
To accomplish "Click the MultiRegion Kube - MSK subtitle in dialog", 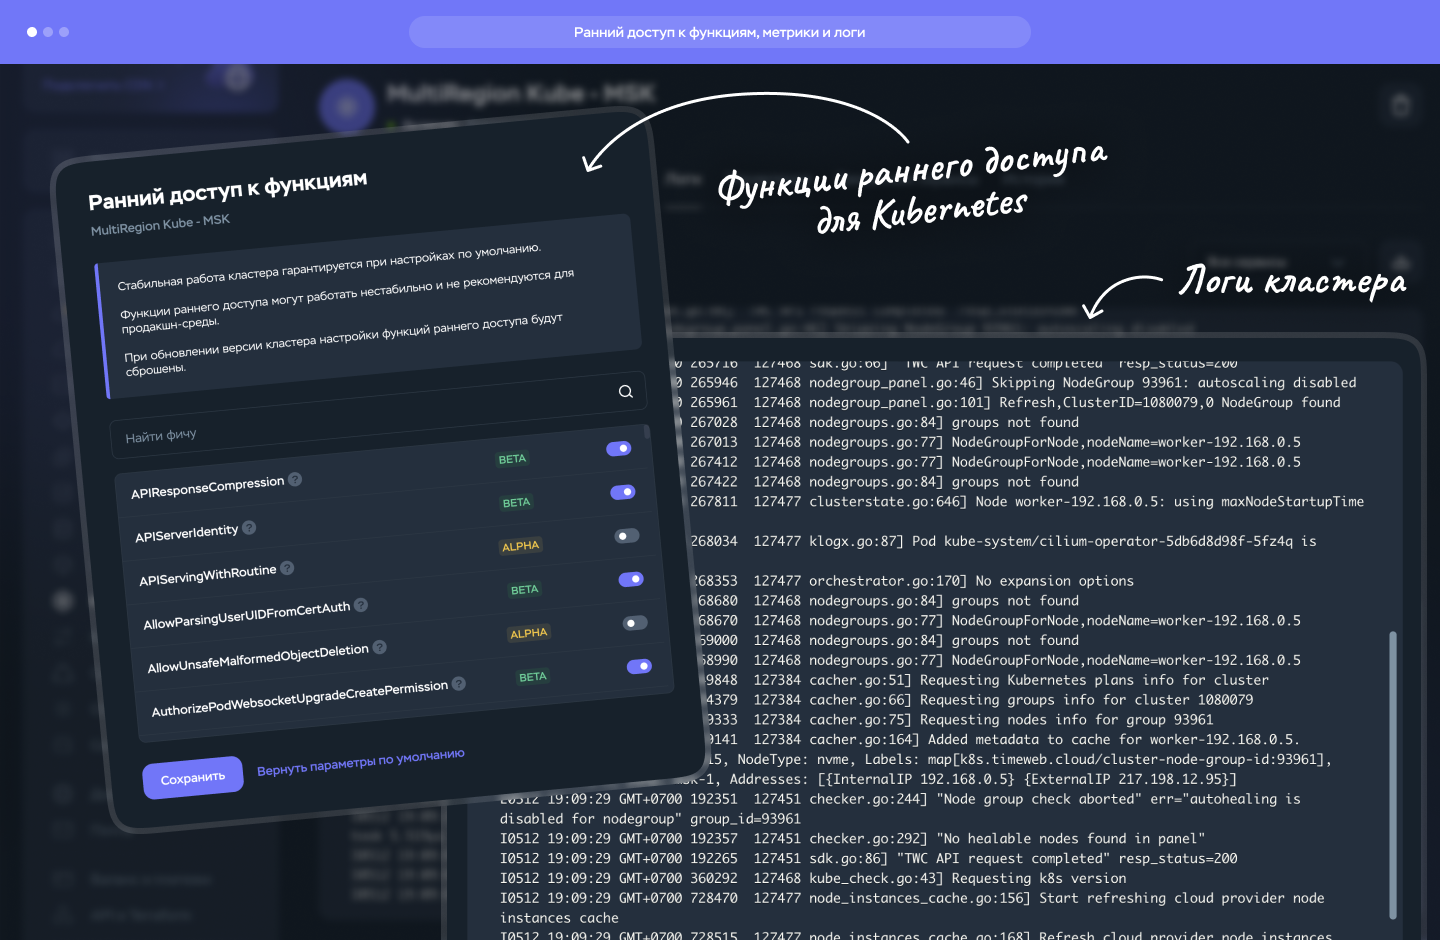I will tap(160, 224).
